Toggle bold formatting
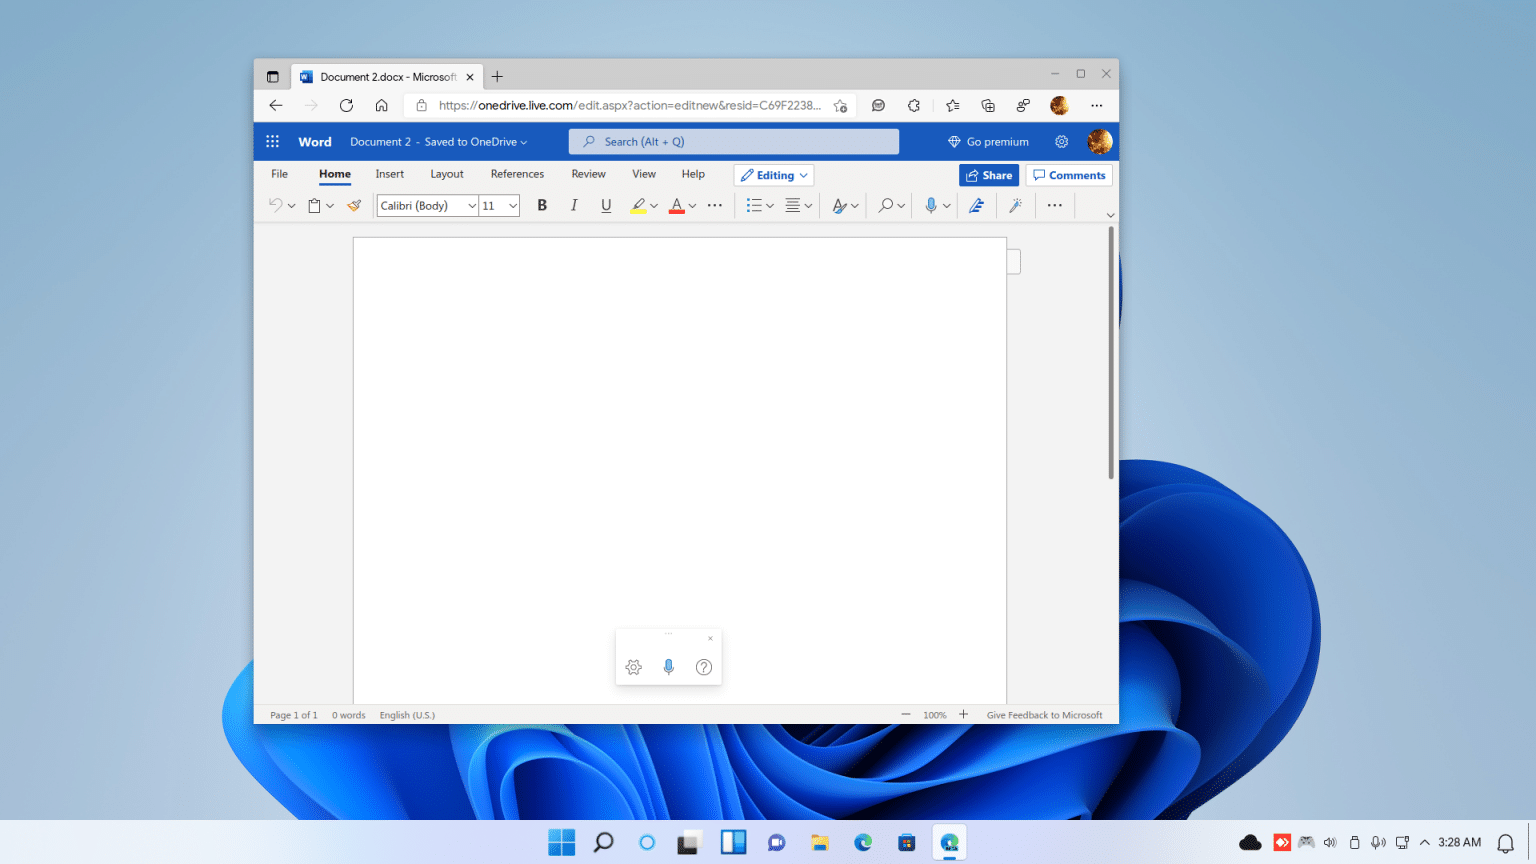 point(542,205)
